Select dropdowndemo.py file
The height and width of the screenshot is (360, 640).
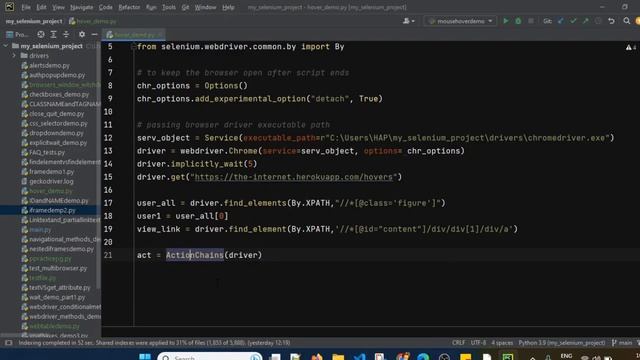(x=56, y=133)
